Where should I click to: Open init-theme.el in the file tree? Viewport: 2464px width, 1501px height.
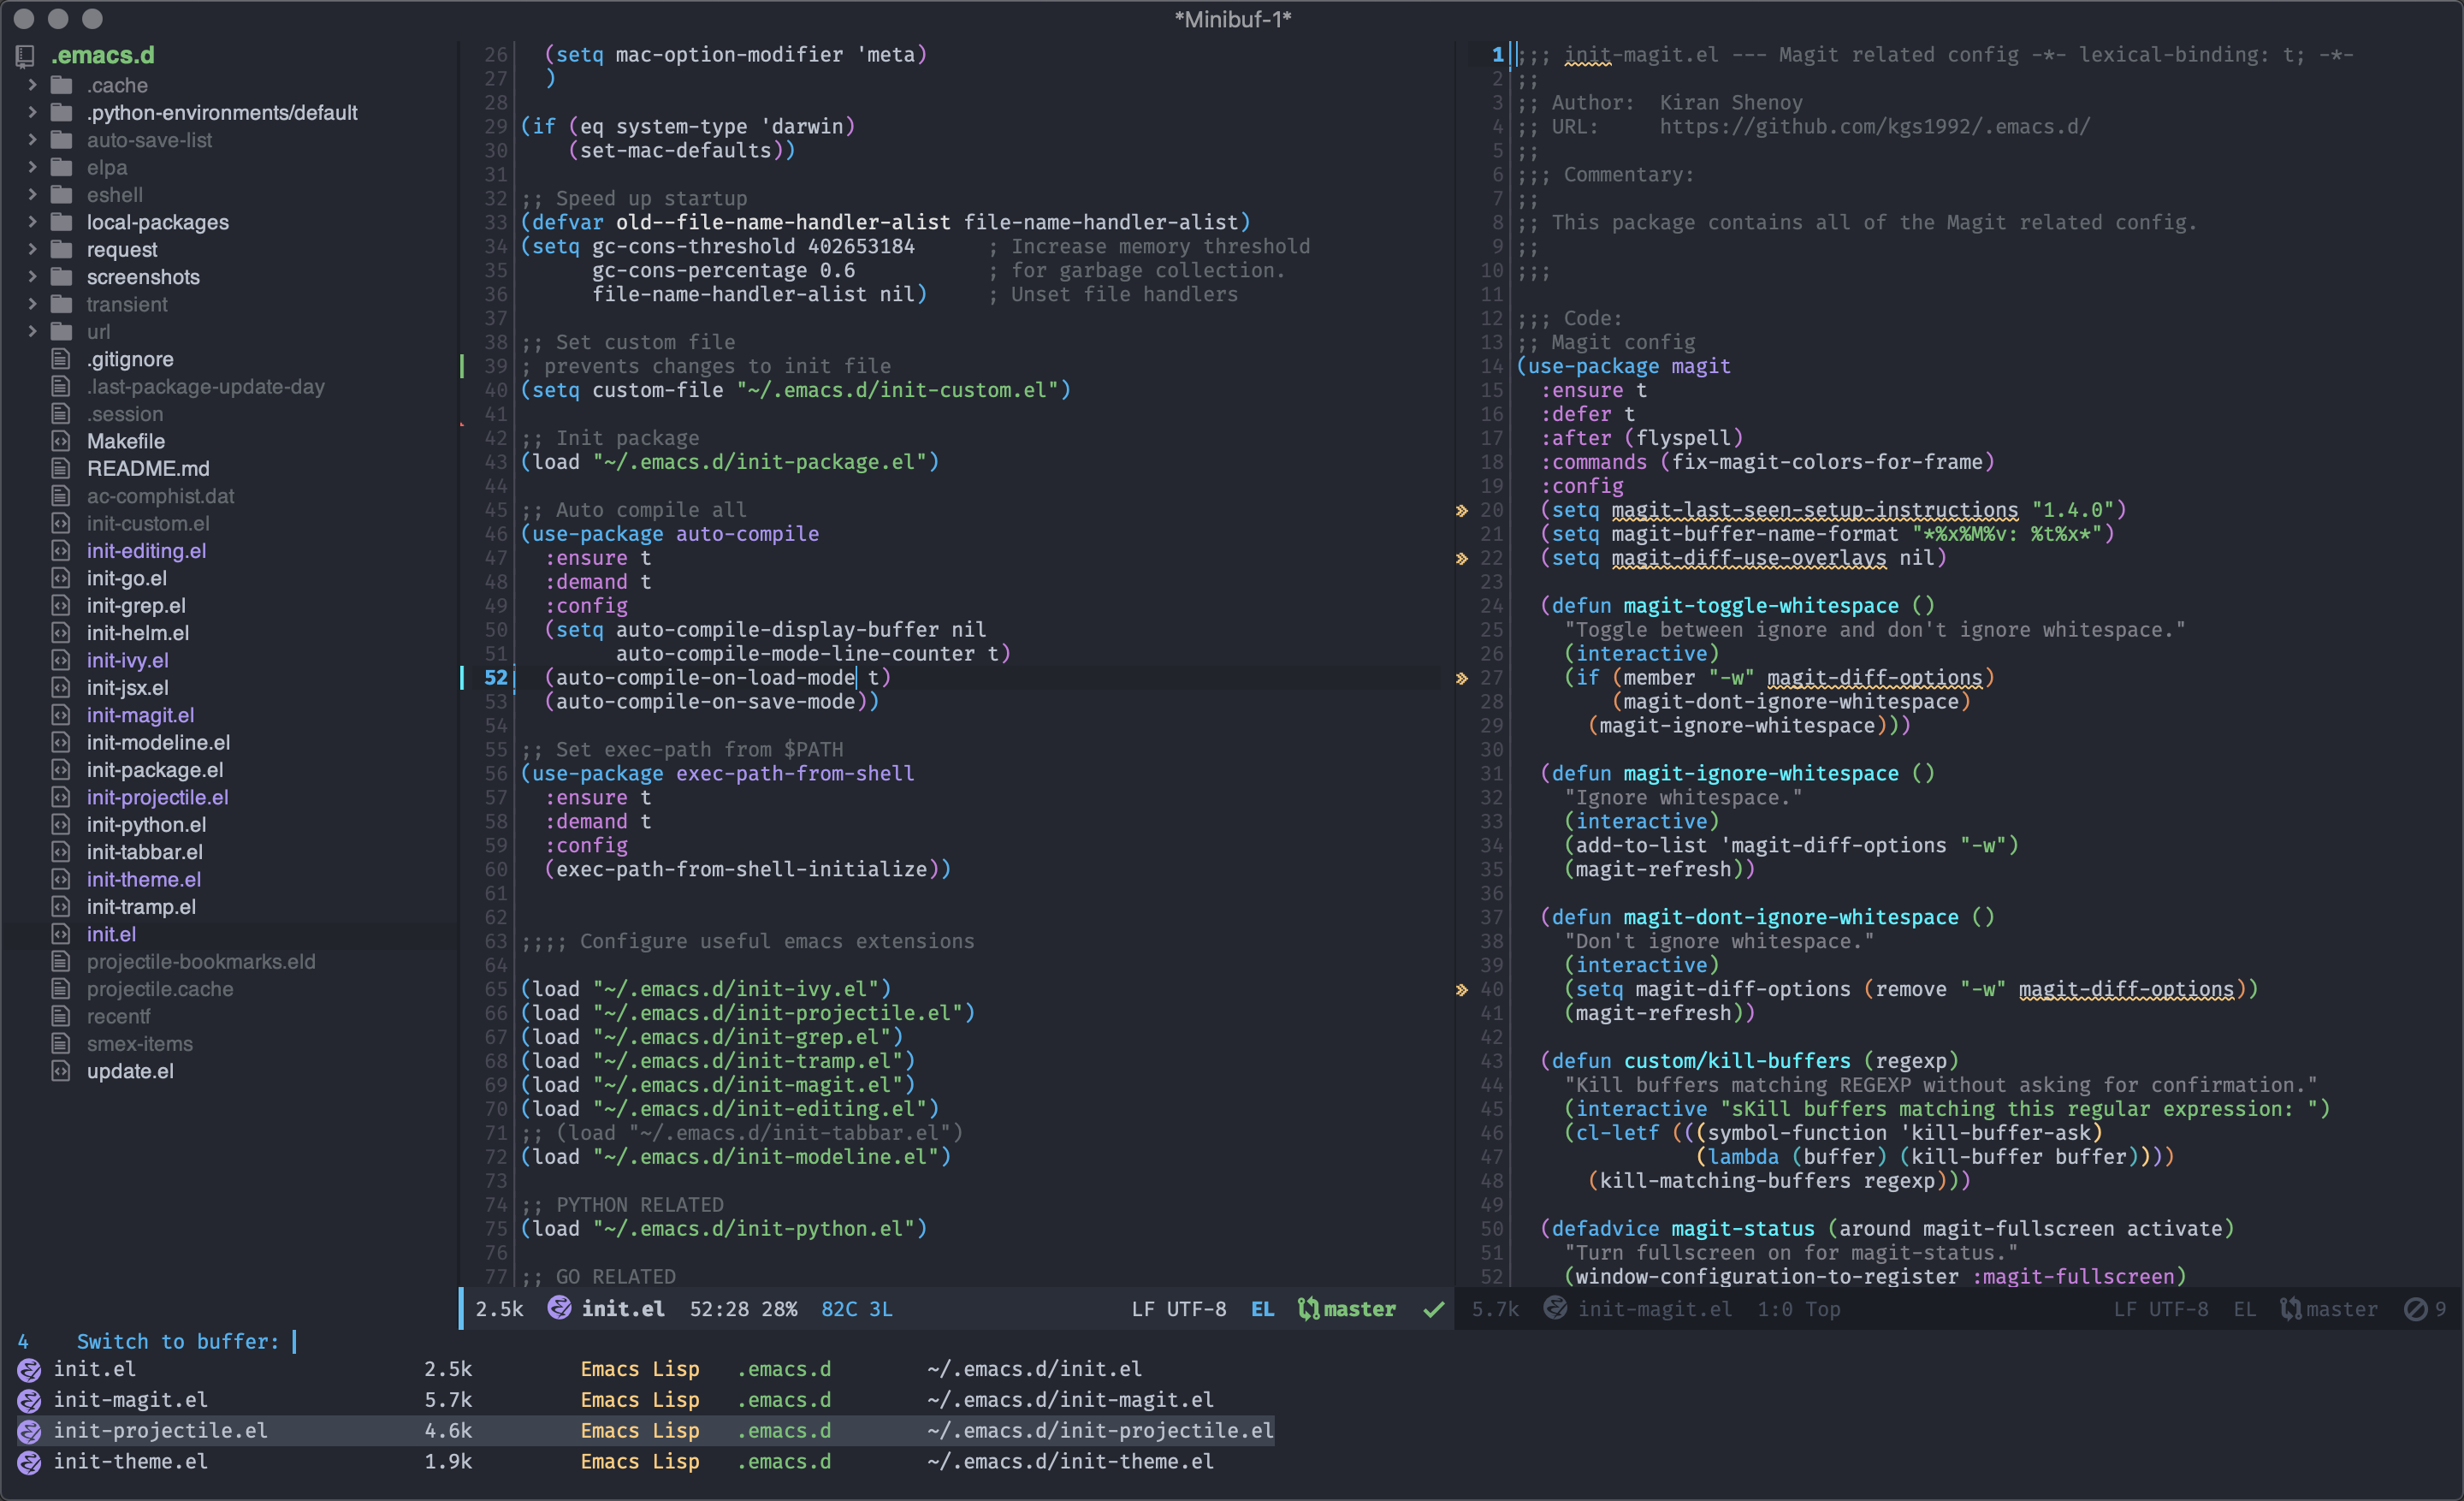(143, 879)
